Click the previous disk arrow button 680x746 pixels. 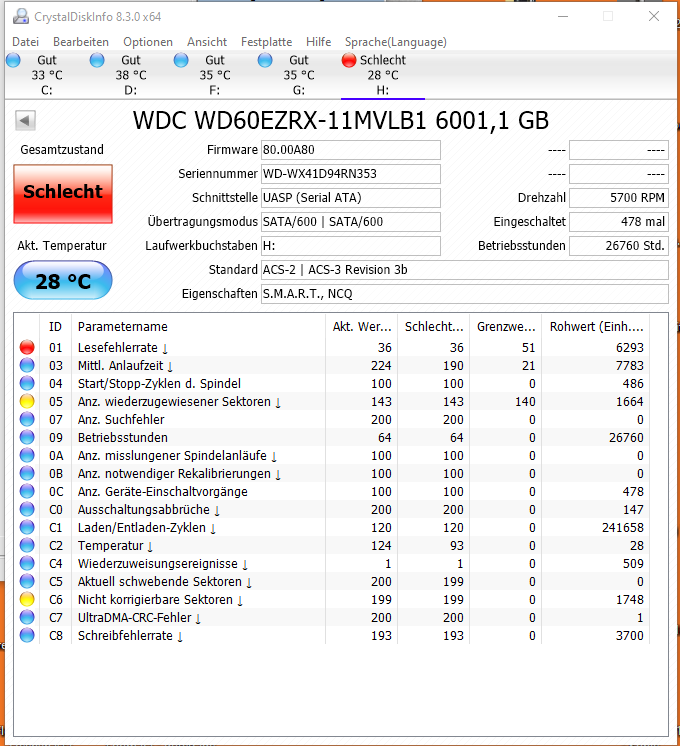(x=25, y=120)
